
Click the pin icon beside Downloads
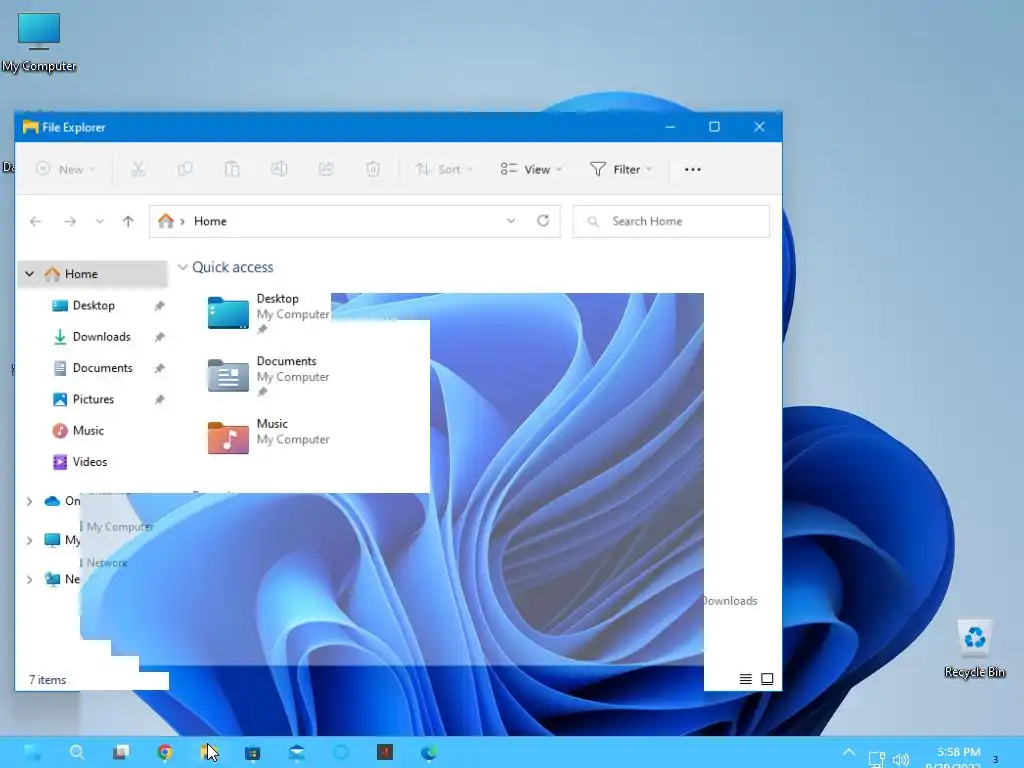(159, 337)
